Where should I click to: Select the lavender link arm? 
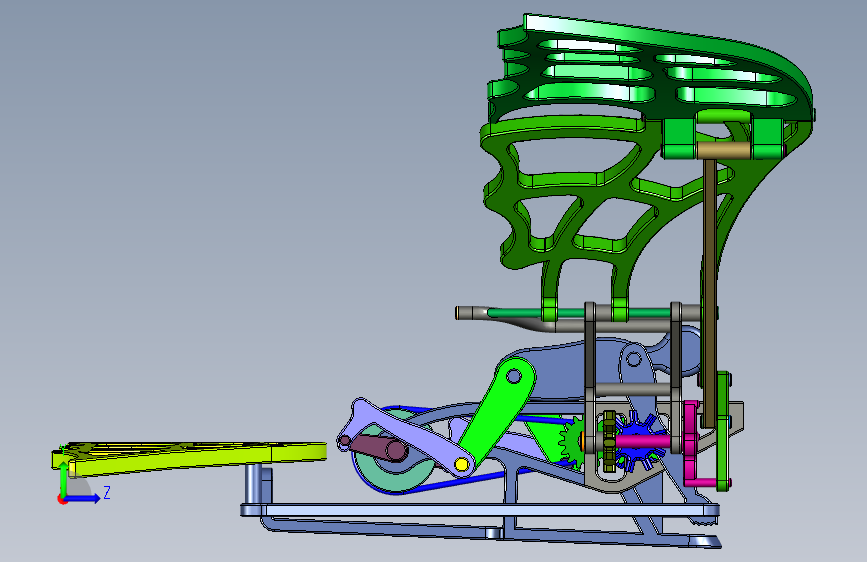404,434
